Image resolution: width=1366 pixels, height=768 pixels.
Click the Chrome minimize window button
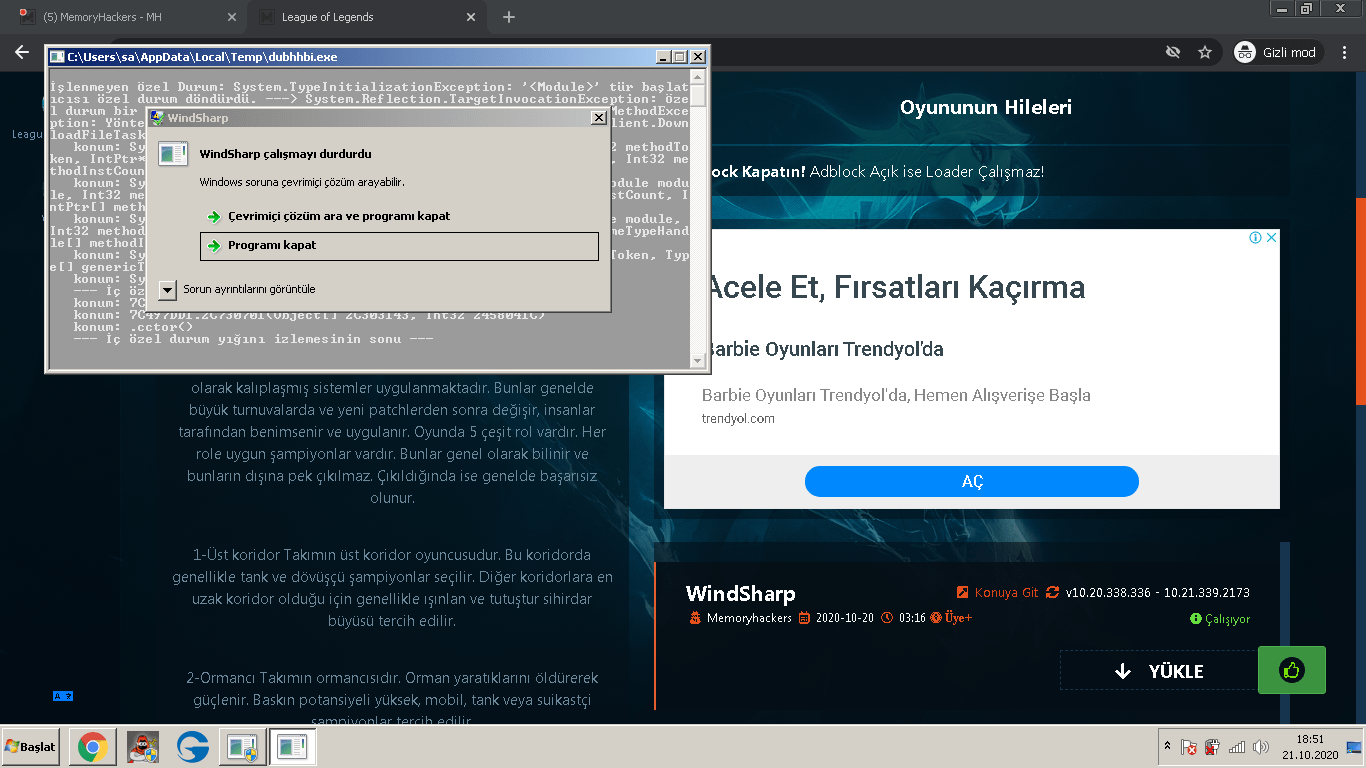pyautogui.click(x=1284, y=8)
